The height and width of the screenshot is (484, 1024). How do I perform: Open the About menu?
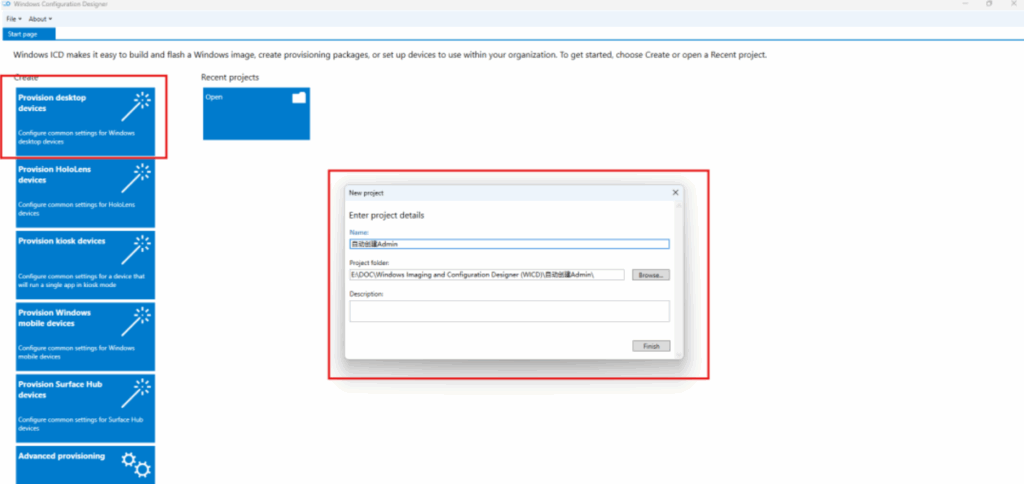(40, 19)
